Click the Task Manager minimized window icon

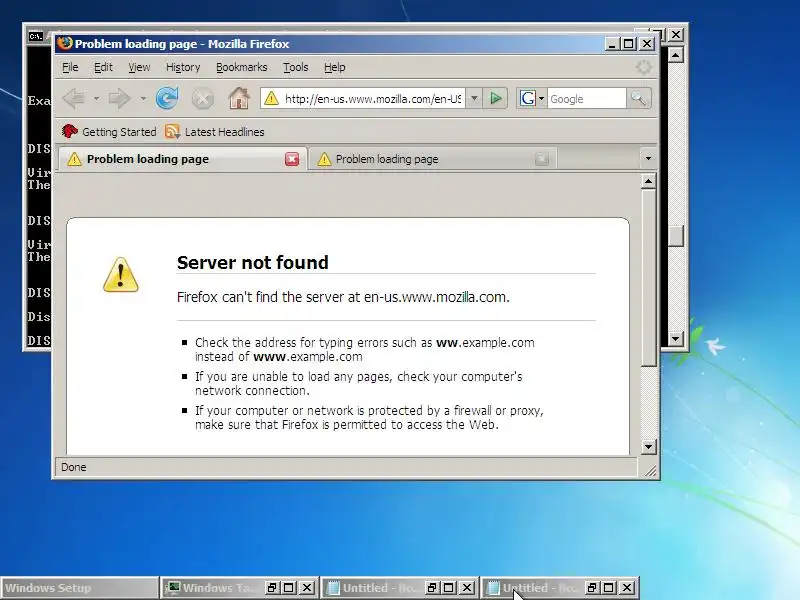[174, 588]
